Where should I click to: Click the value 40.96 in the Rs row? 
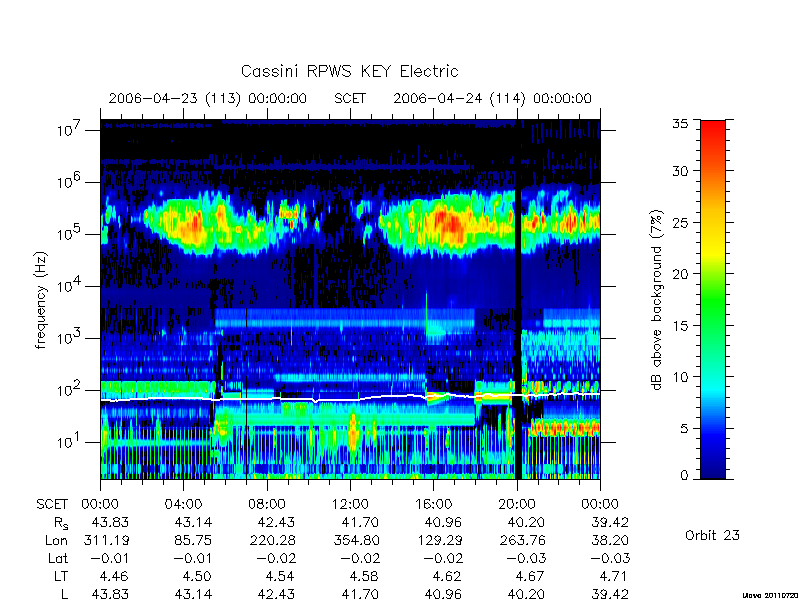[443, 522]
